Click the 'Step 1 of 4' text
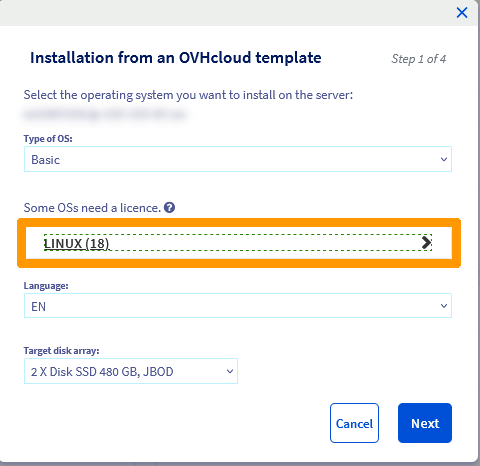 coord(419,59)
